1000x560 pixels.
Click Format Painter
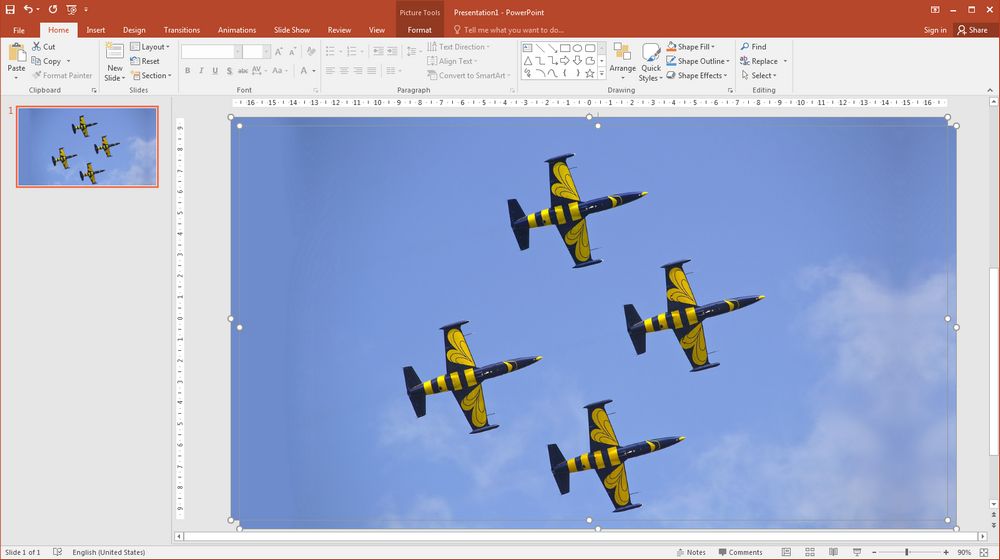coord(62,75)
